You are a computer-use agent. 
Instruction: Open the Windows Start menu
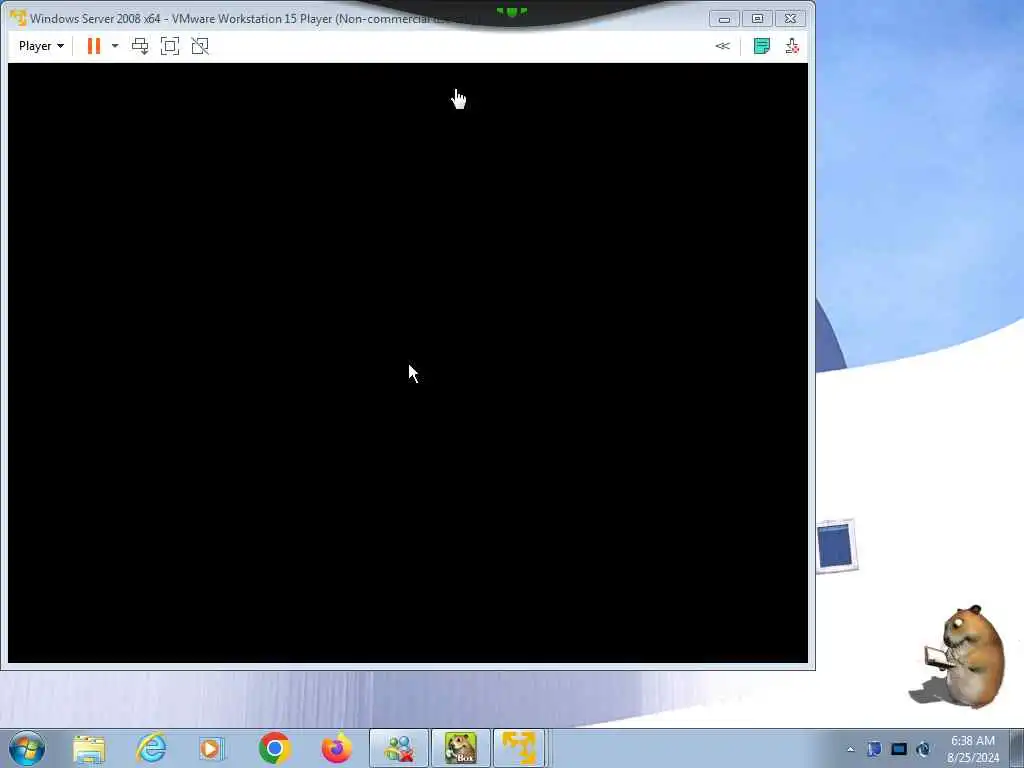point(27,748)
